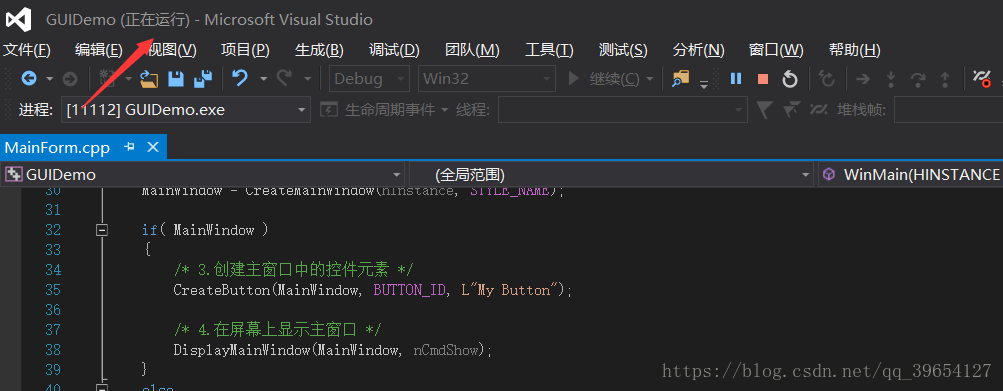Image resolution: width=1003 pixels, height=391 pixels.
Task: Stop debugging with the red square icon
Action: click(762, 79)
